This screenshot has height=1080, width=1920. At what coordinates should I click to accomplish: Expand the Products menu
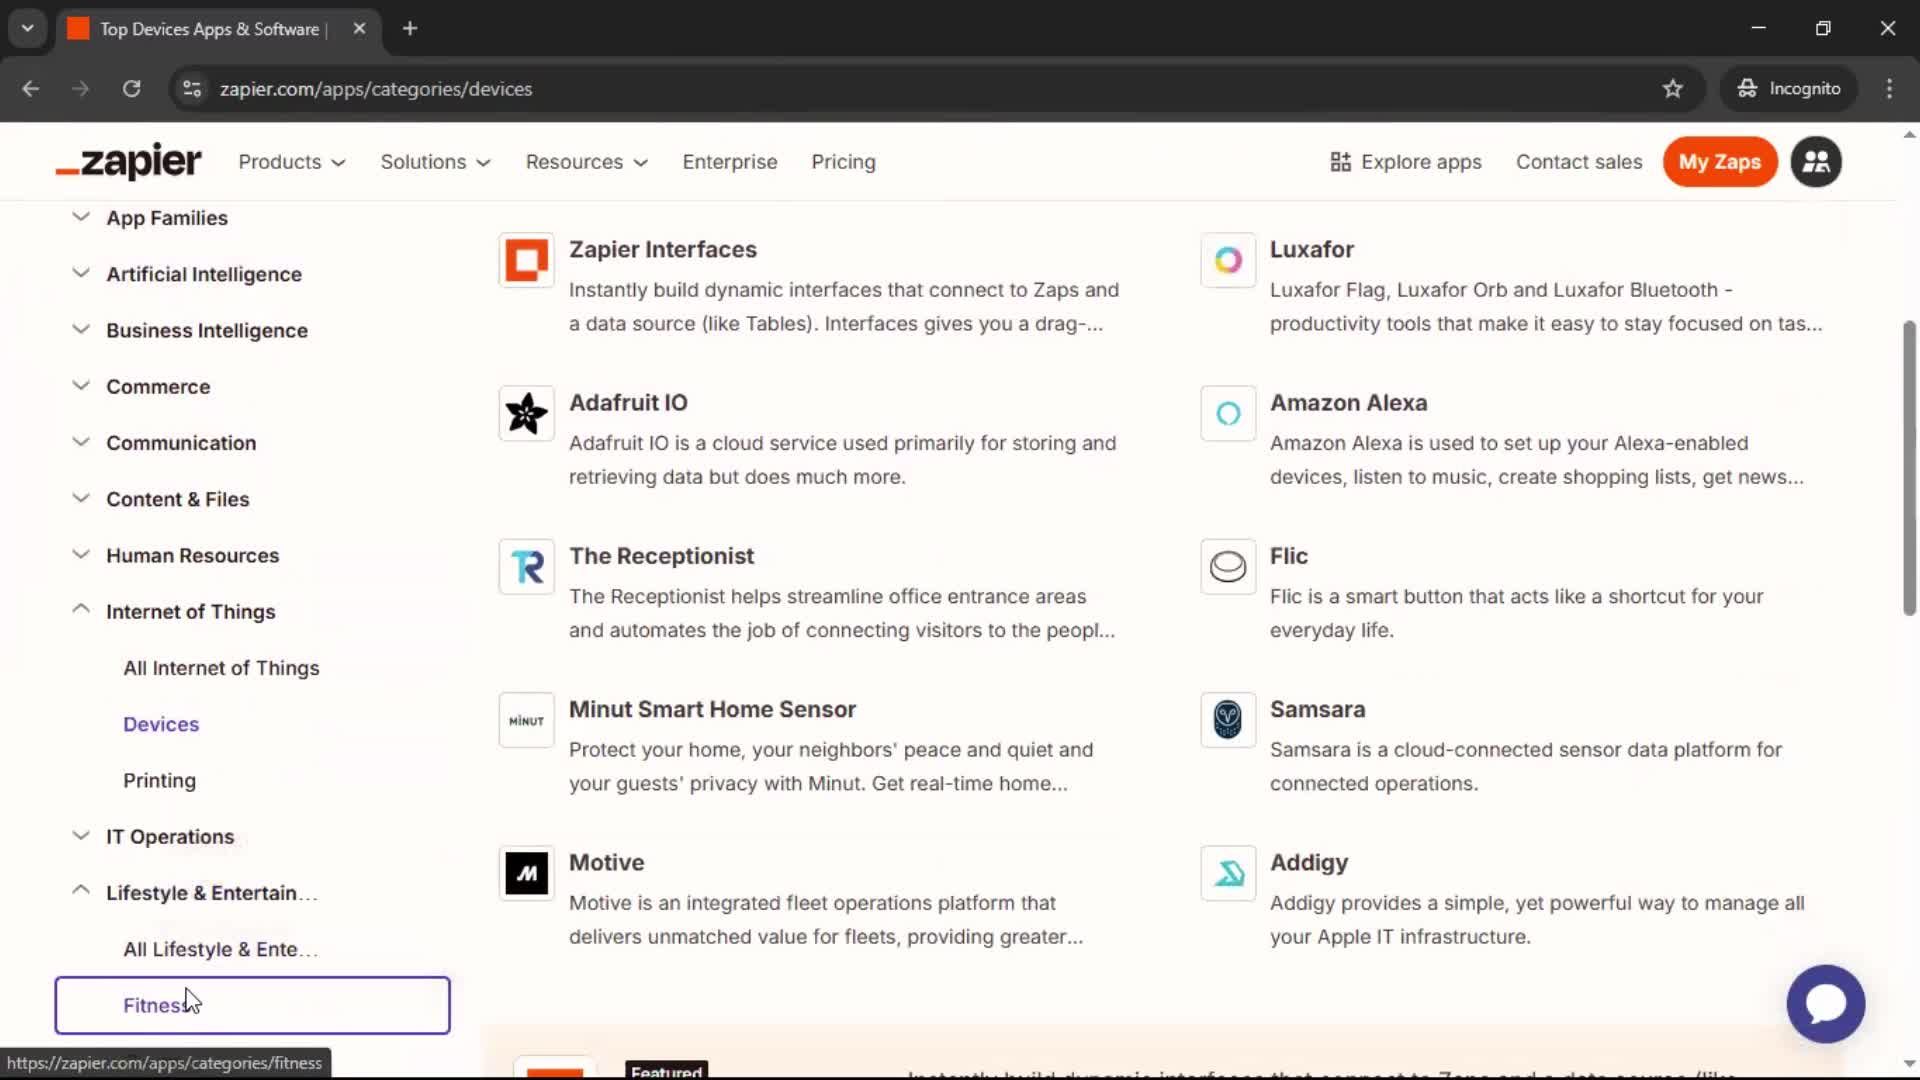click(292, 162)
